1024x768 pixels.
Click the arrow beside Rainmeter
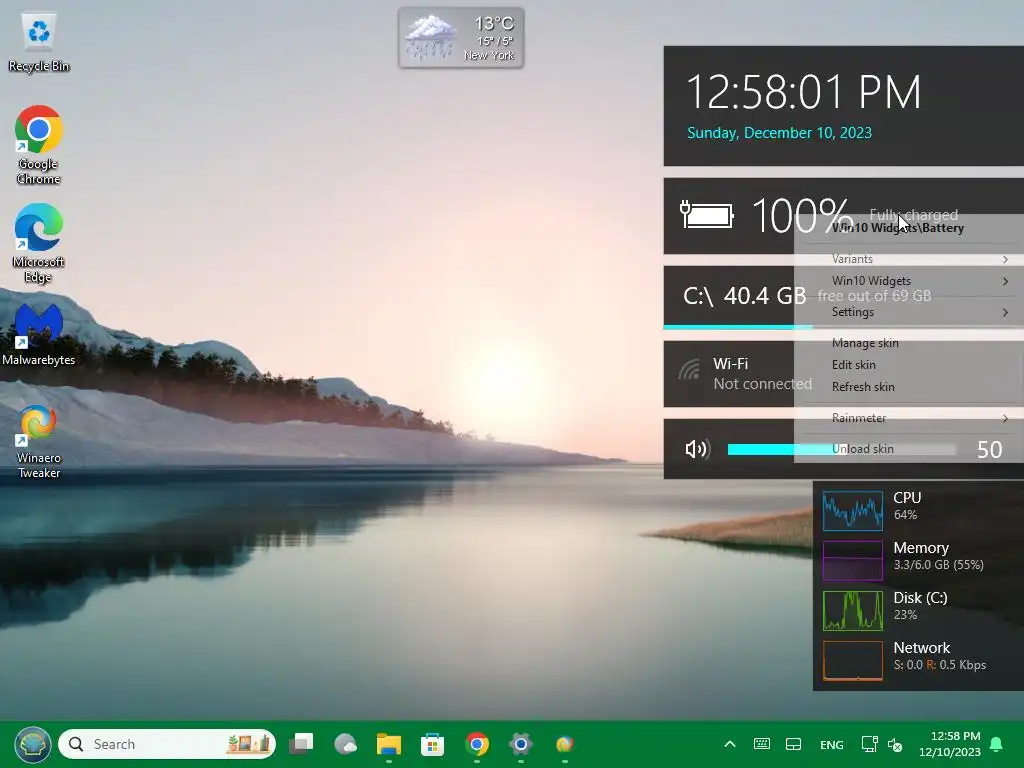[1005, 418]
